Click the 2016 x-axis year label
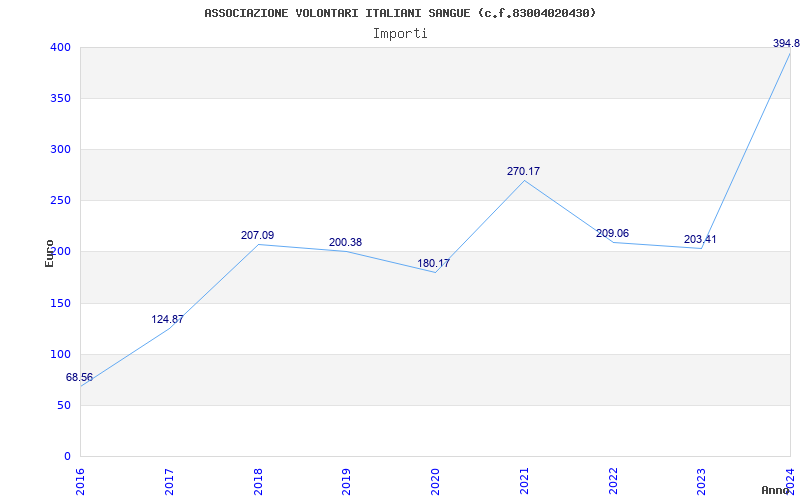 pos(80,481)
